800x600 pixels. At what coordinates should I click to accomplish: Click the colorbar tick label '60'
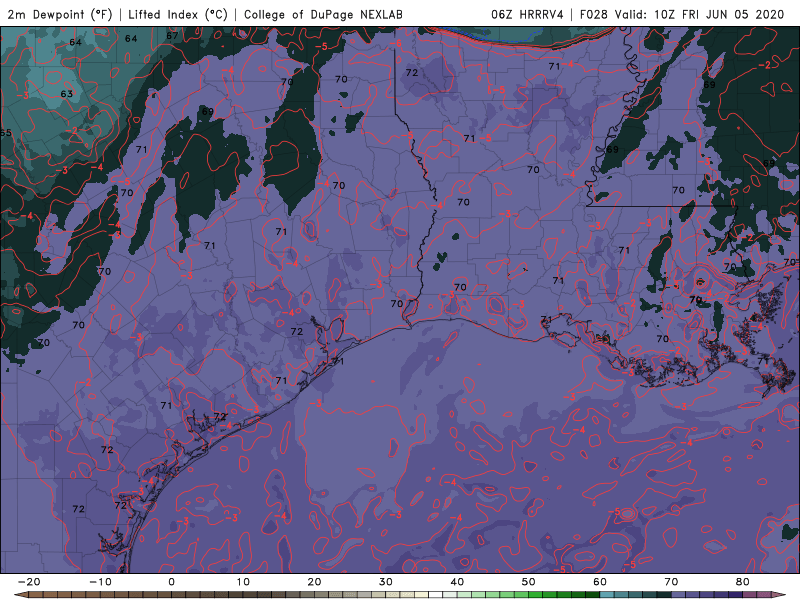[600, 582]
